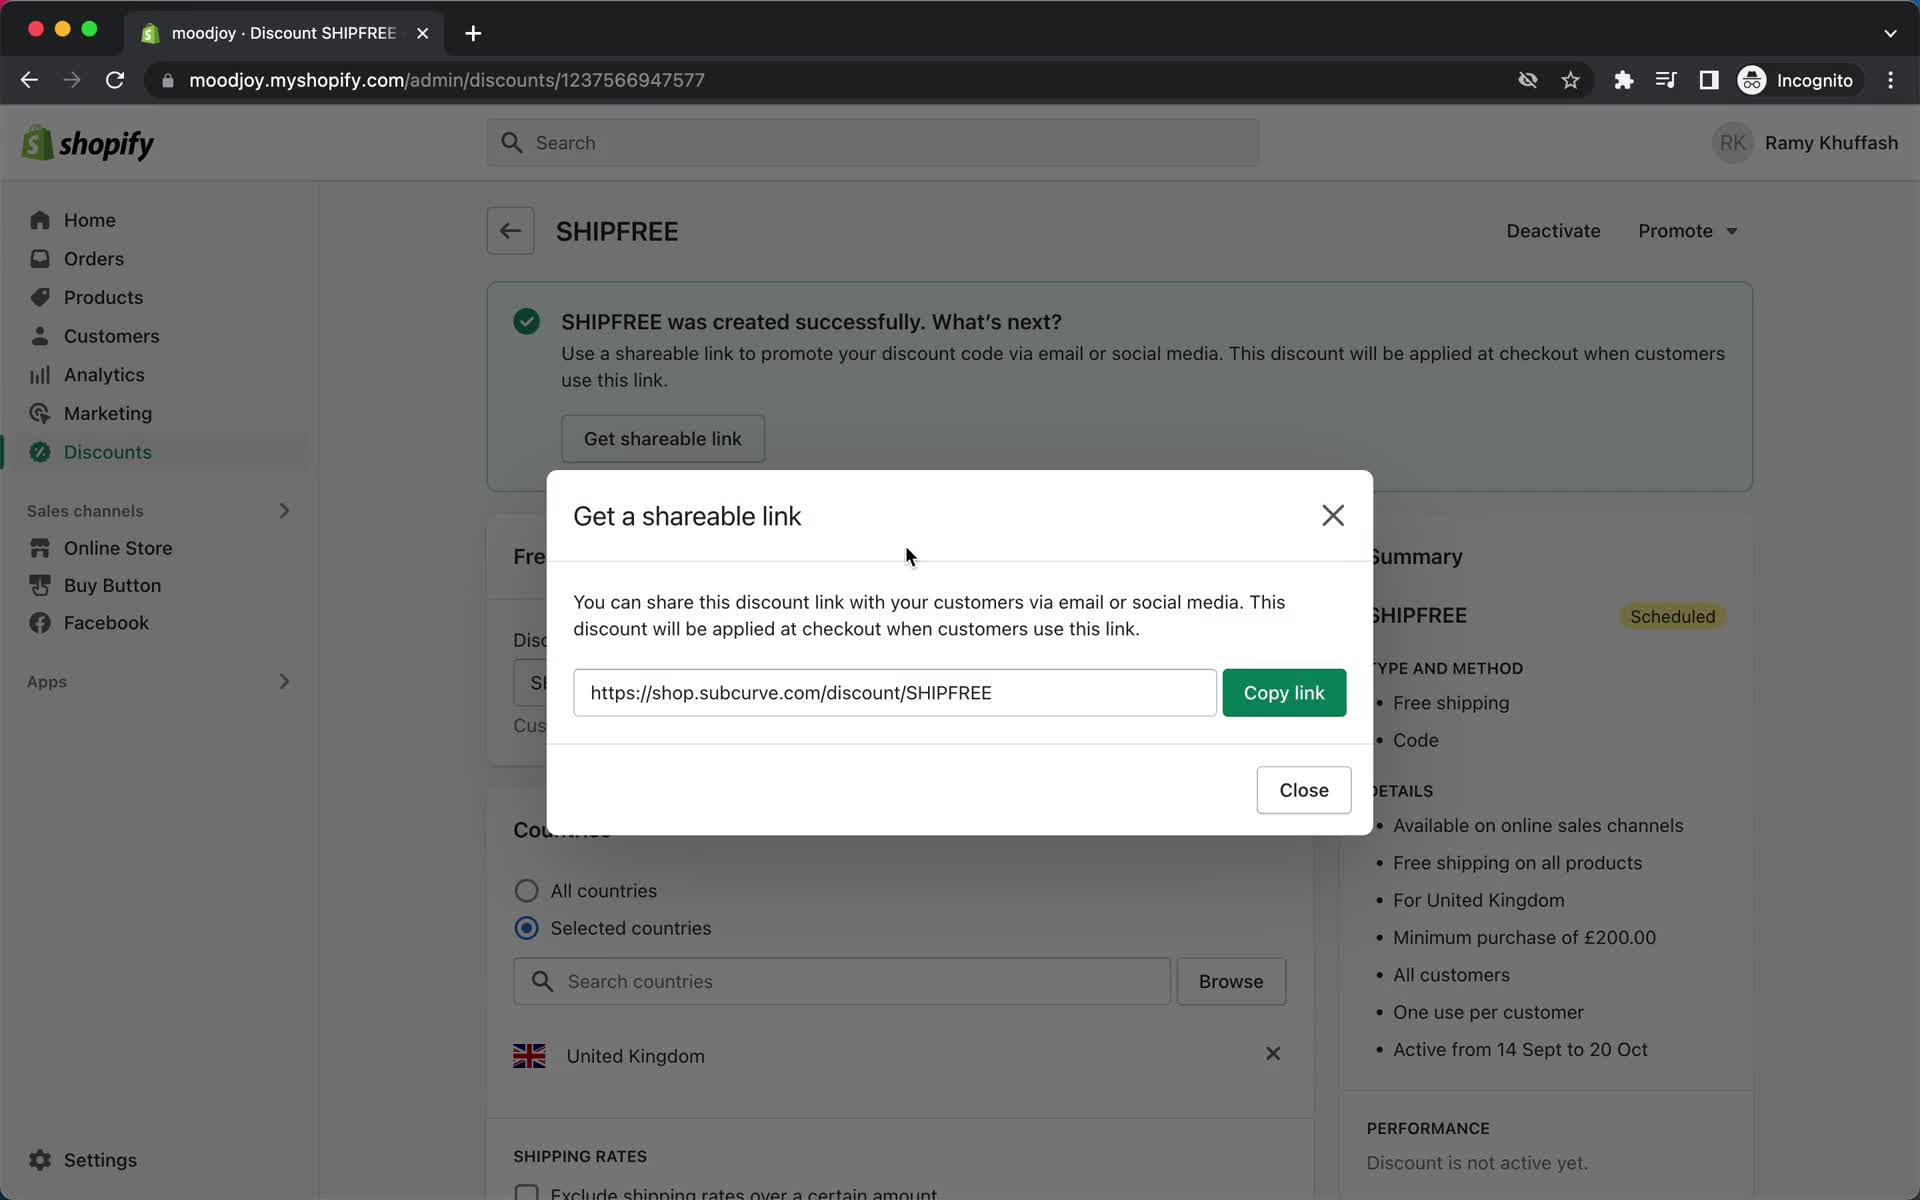Select the All countries radio button
This screenshot has height=1200, width=1920.
527,890
